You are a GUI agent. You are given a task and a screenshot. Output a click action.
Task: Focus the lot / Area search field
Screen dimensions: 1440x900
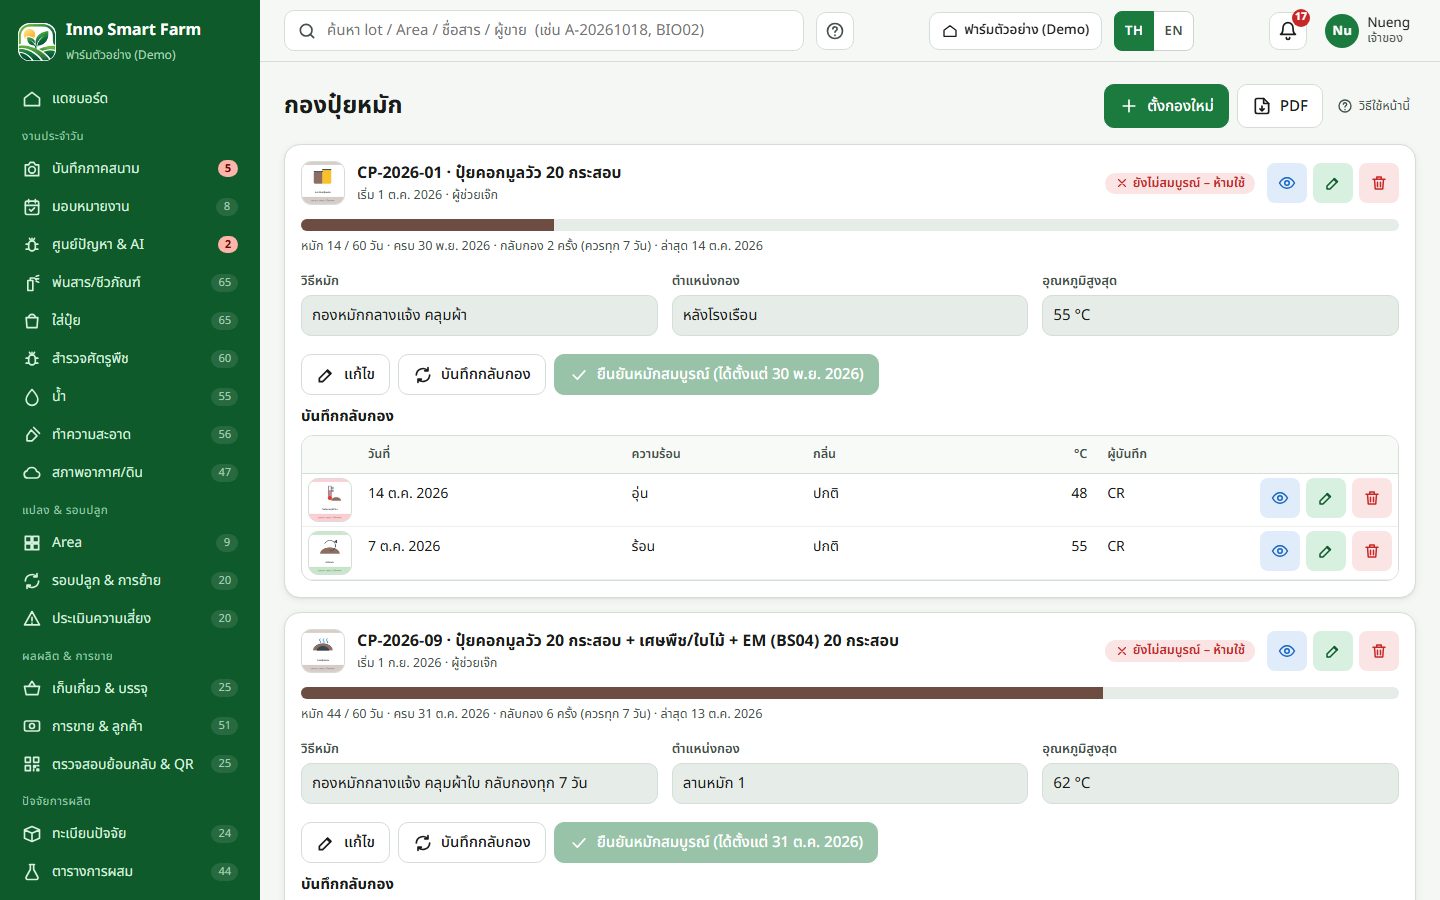point(544,31)
